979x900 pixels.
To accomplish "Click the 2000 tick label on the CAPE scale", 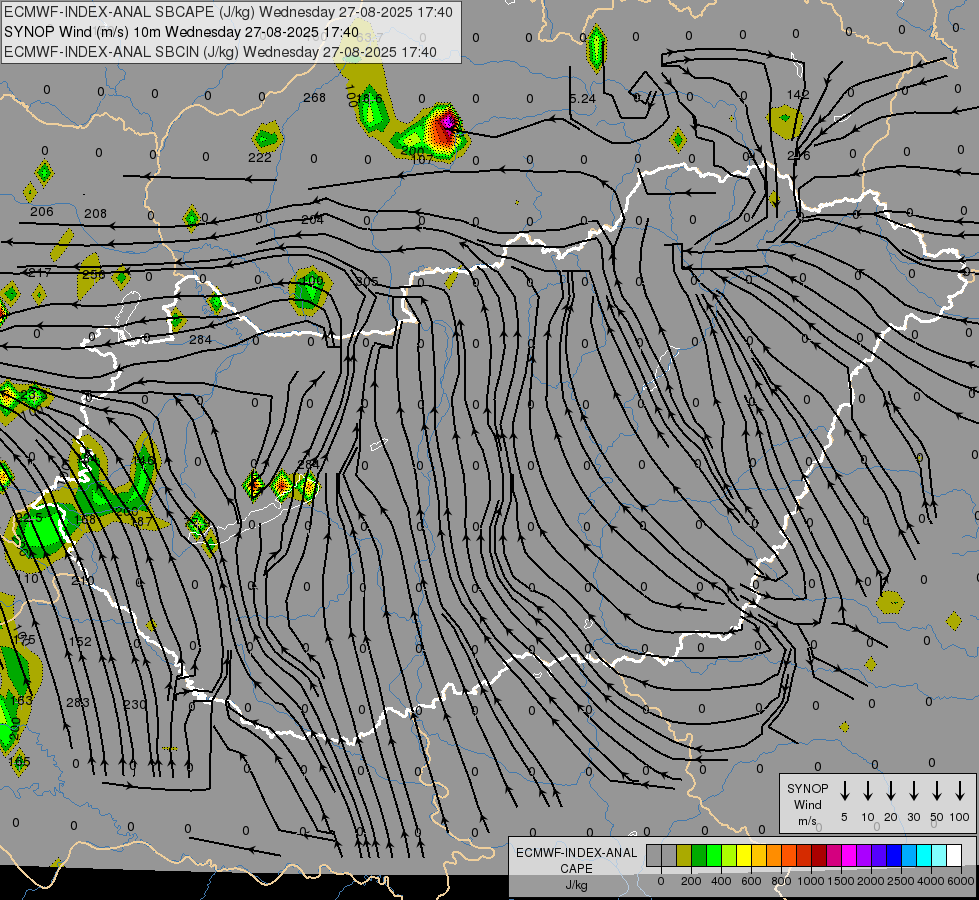I will tap(870, 881).
